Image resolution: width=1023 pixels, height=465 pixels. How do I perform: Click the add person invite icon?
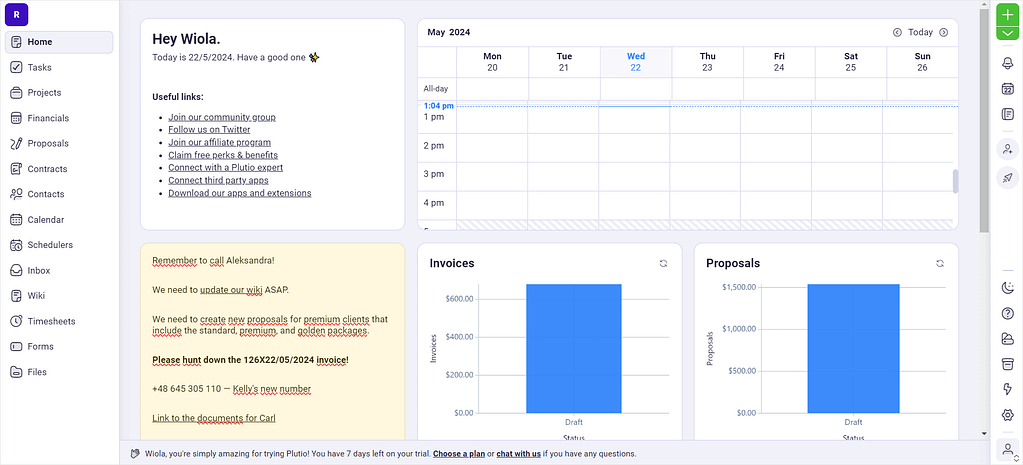[1007, 149]
